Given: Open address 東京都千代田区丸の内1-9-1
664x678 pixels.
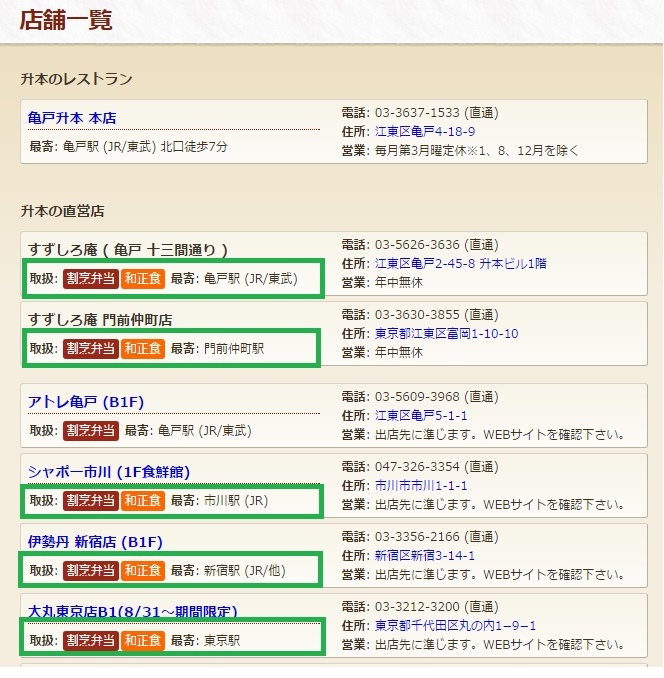Looking at the screenshot, I should pyautogui.click(x=455, y=626).
